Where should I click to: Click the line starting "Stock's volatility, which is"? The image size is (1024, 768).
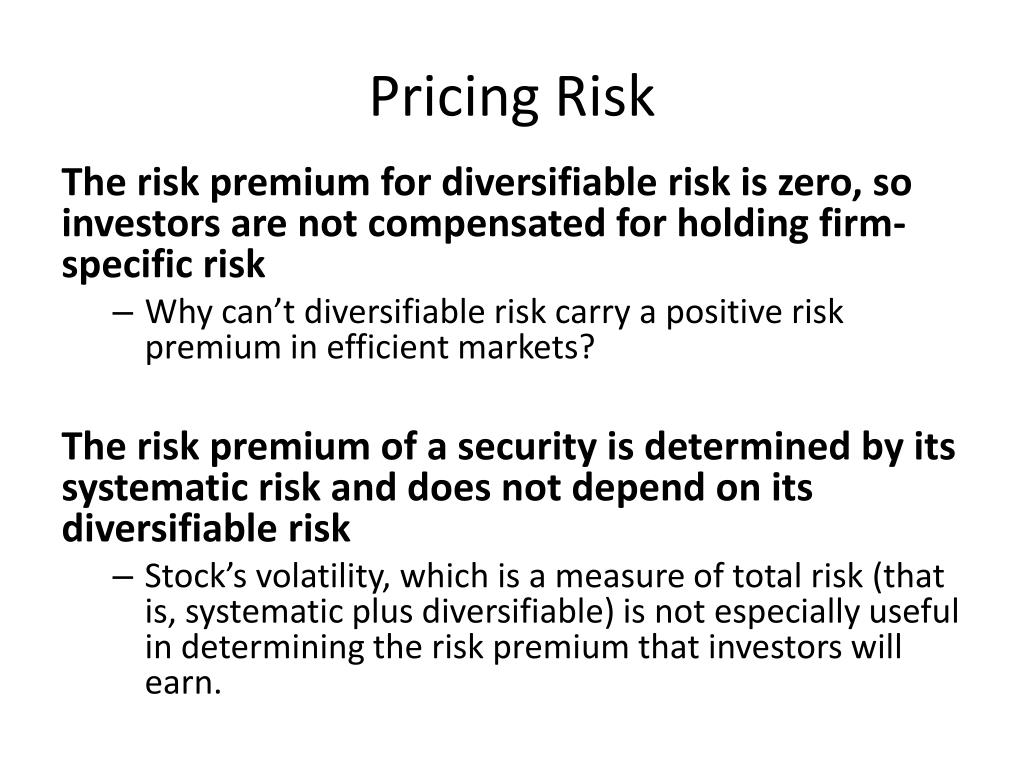click(544, 577)
